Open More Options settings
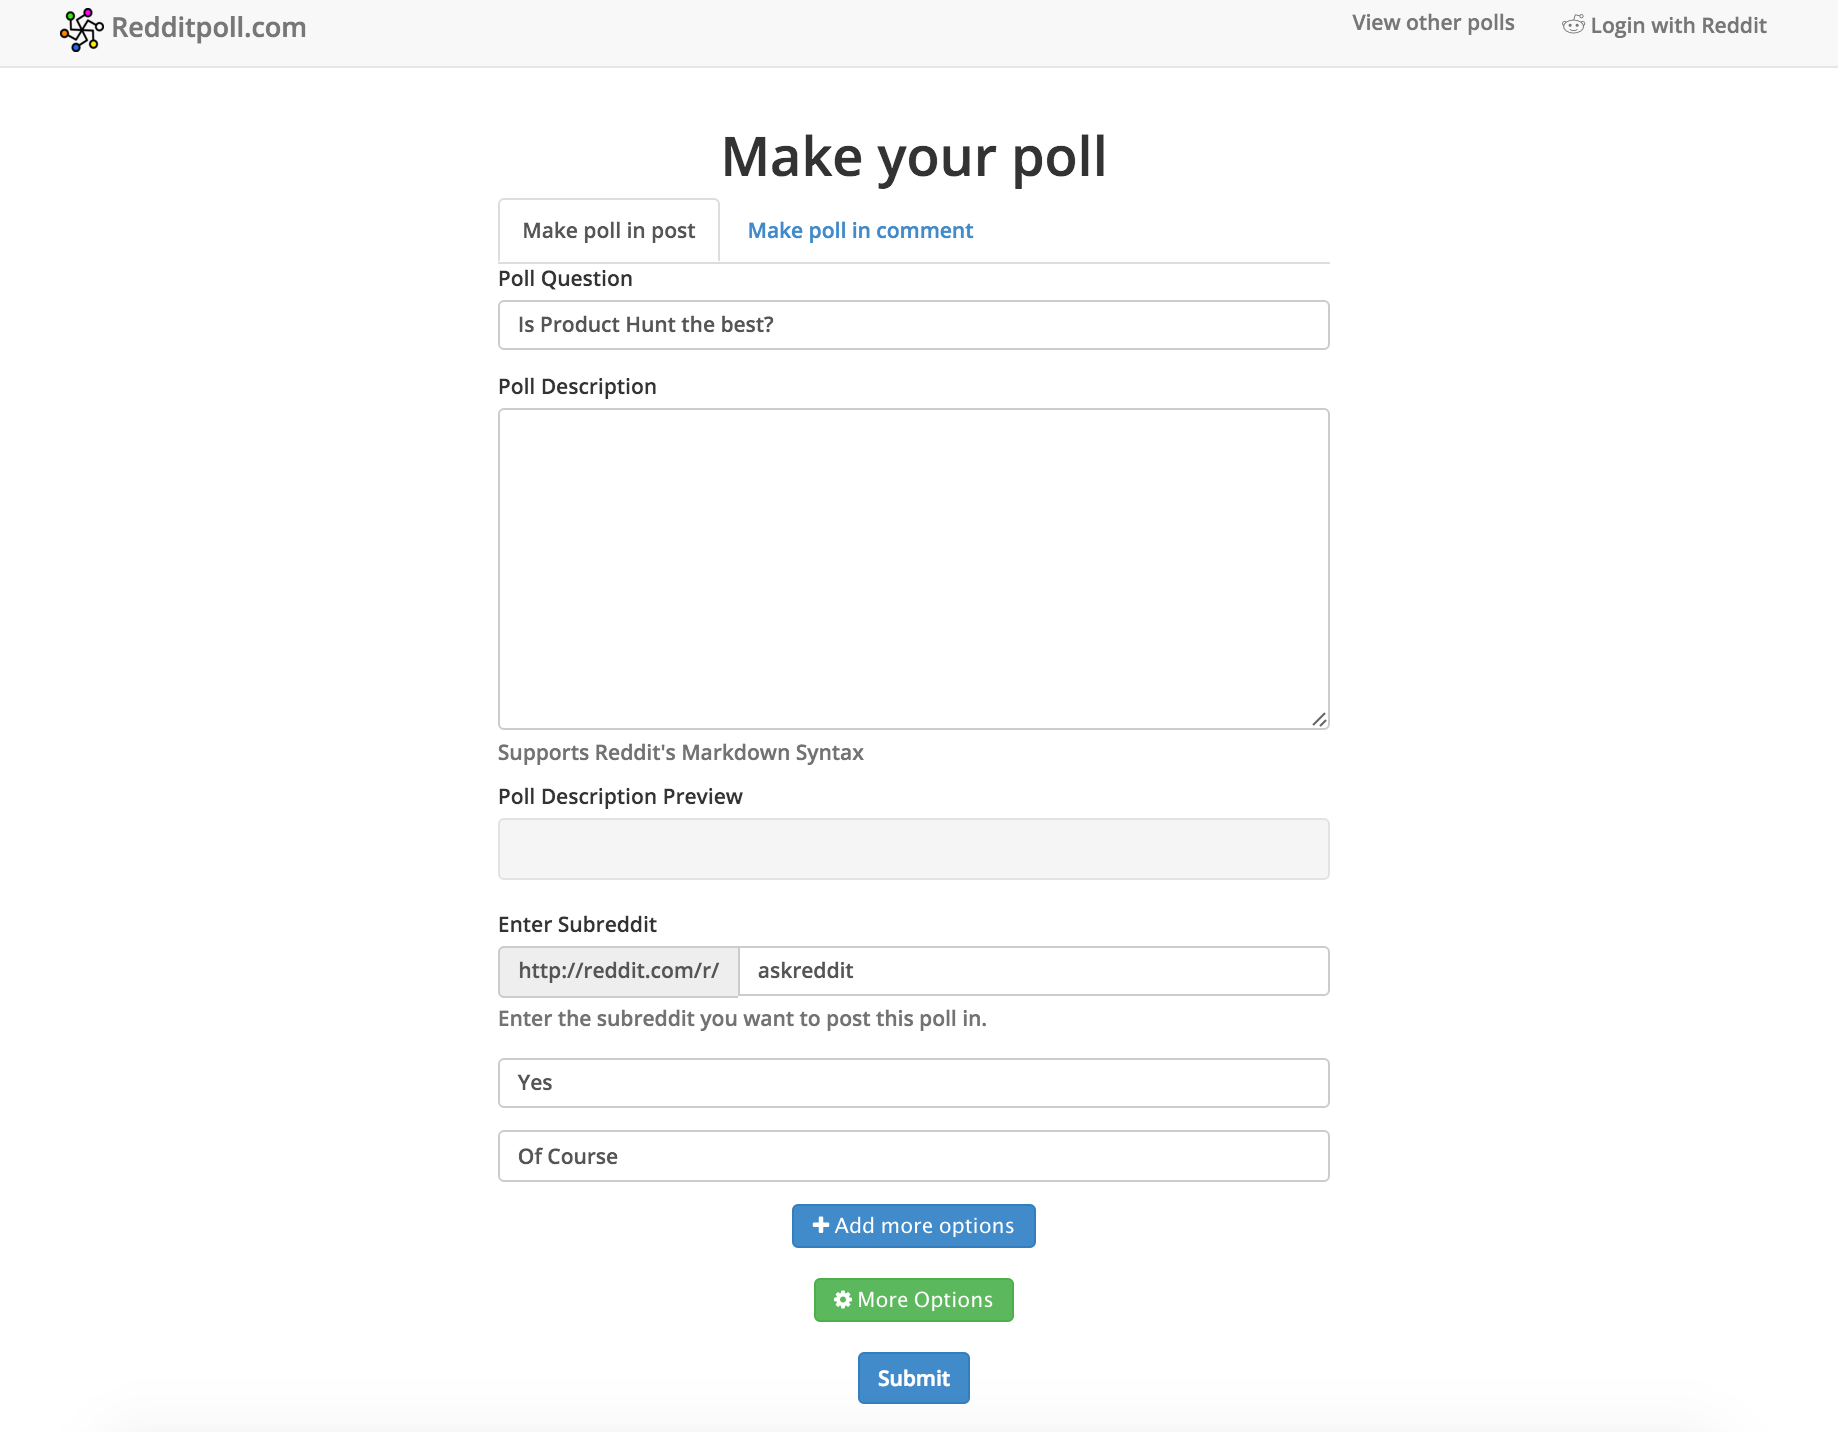Viewport: 1838px width, 1432px height. click(x=912, y=1299)
